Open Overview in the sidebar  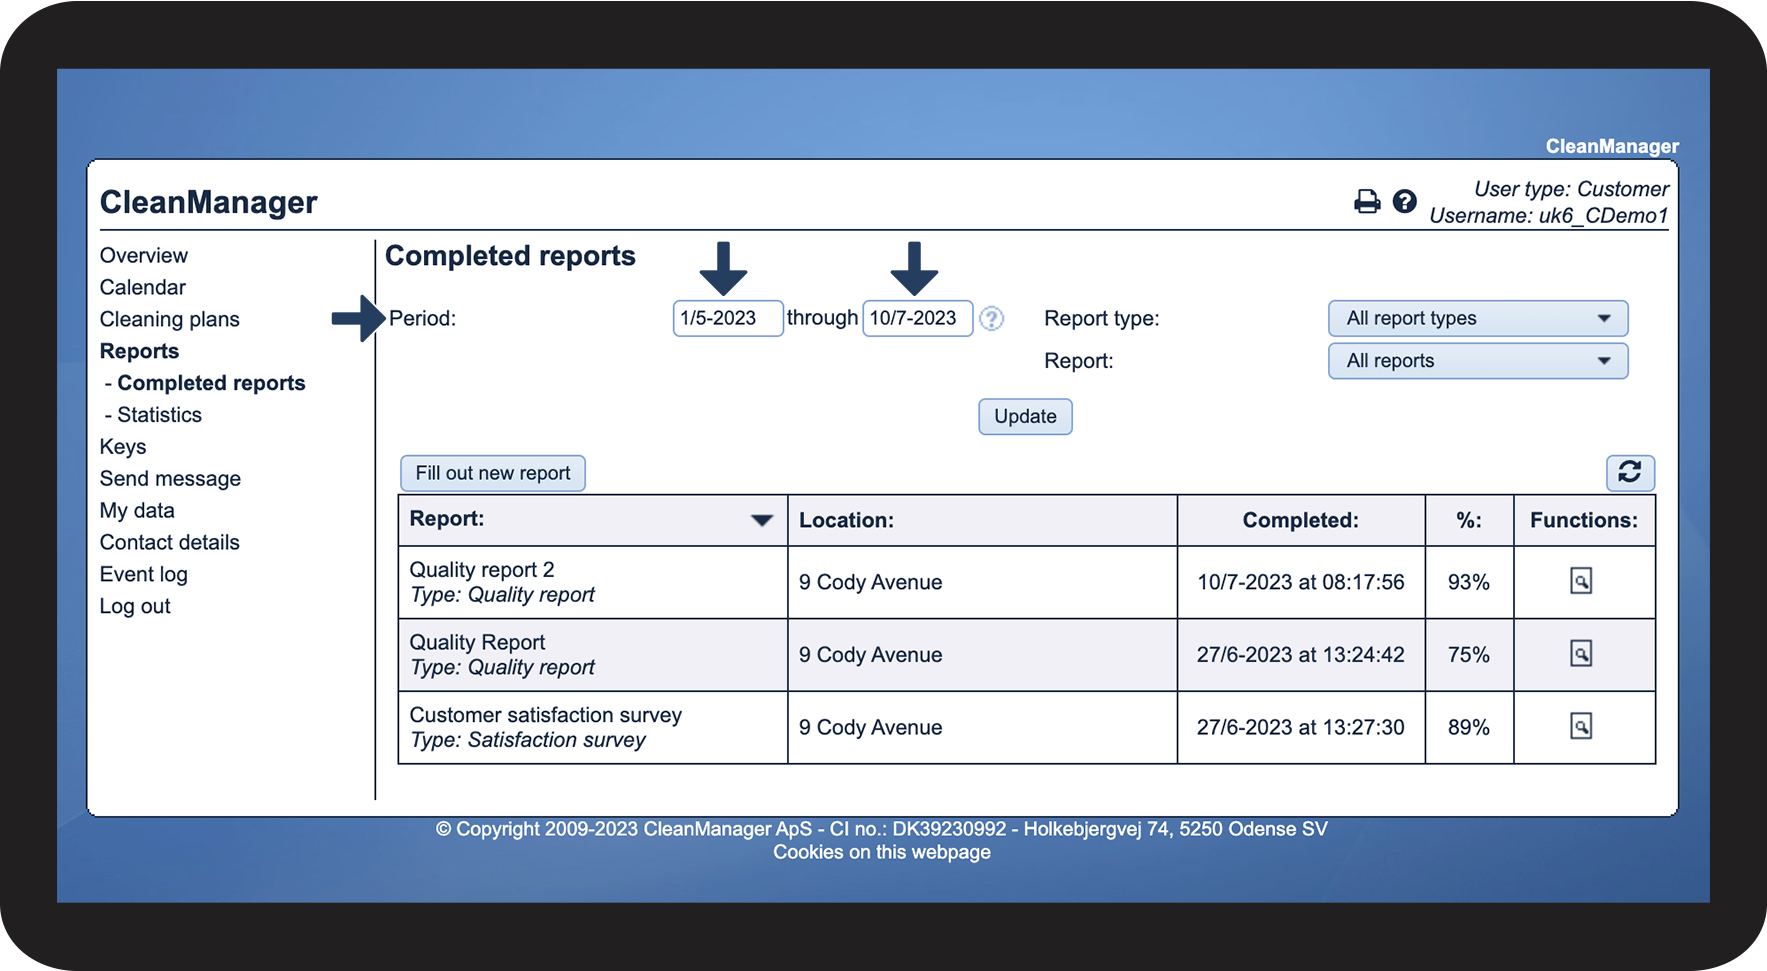pos(144,255)
